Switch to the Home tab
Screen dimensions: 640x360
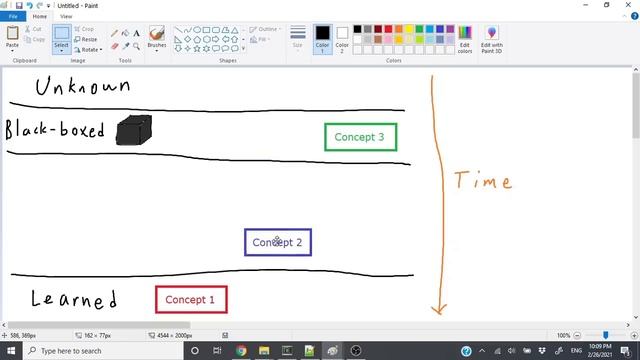point(40,16)
